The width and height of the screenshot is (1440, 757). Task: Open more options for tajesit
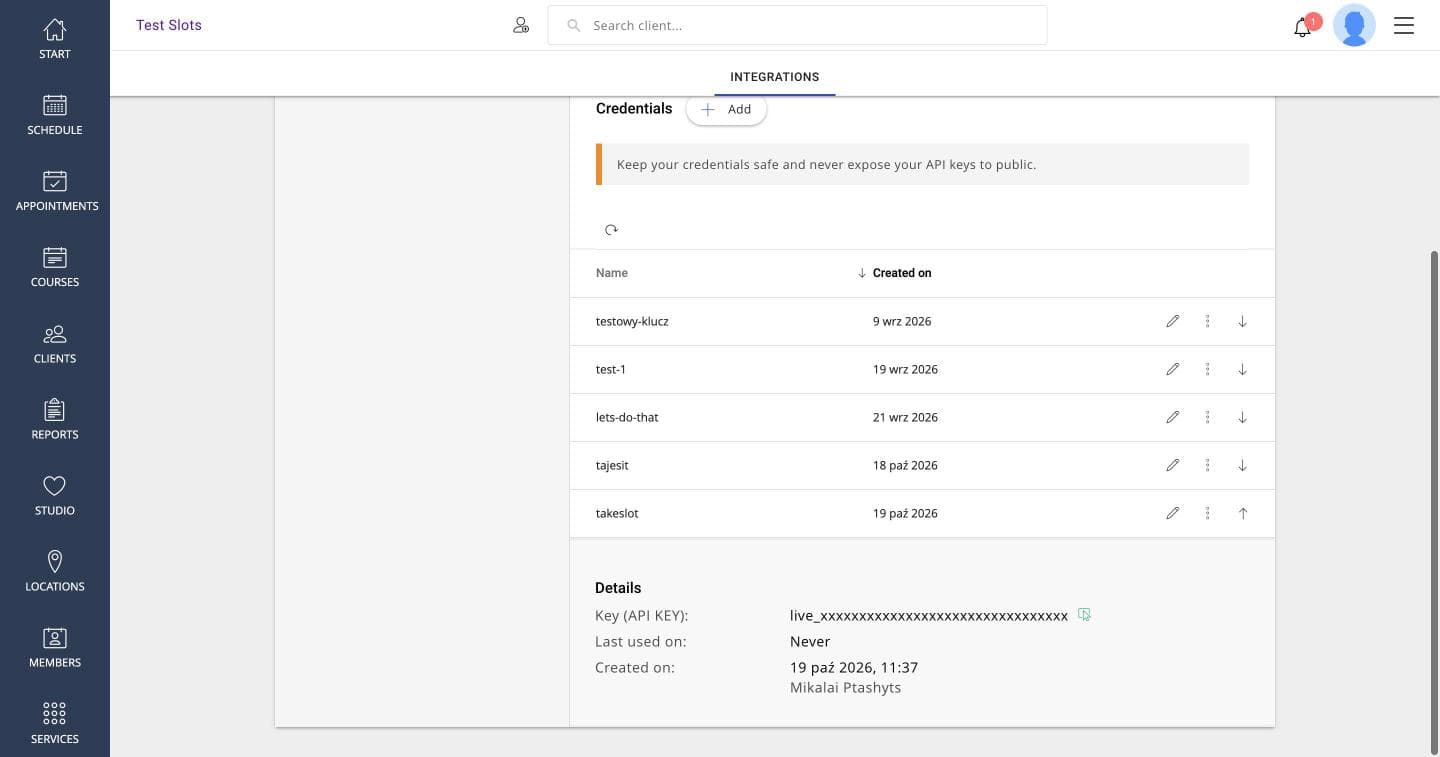(1208, 465)
